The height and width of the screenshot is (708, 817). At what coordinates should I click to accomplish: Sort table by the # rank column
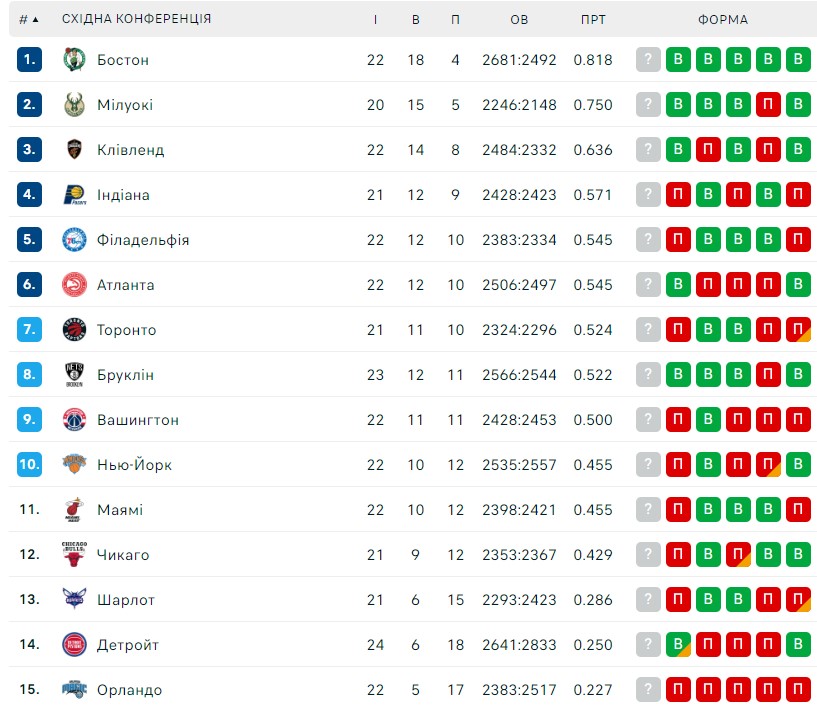[x=29, y=19]
